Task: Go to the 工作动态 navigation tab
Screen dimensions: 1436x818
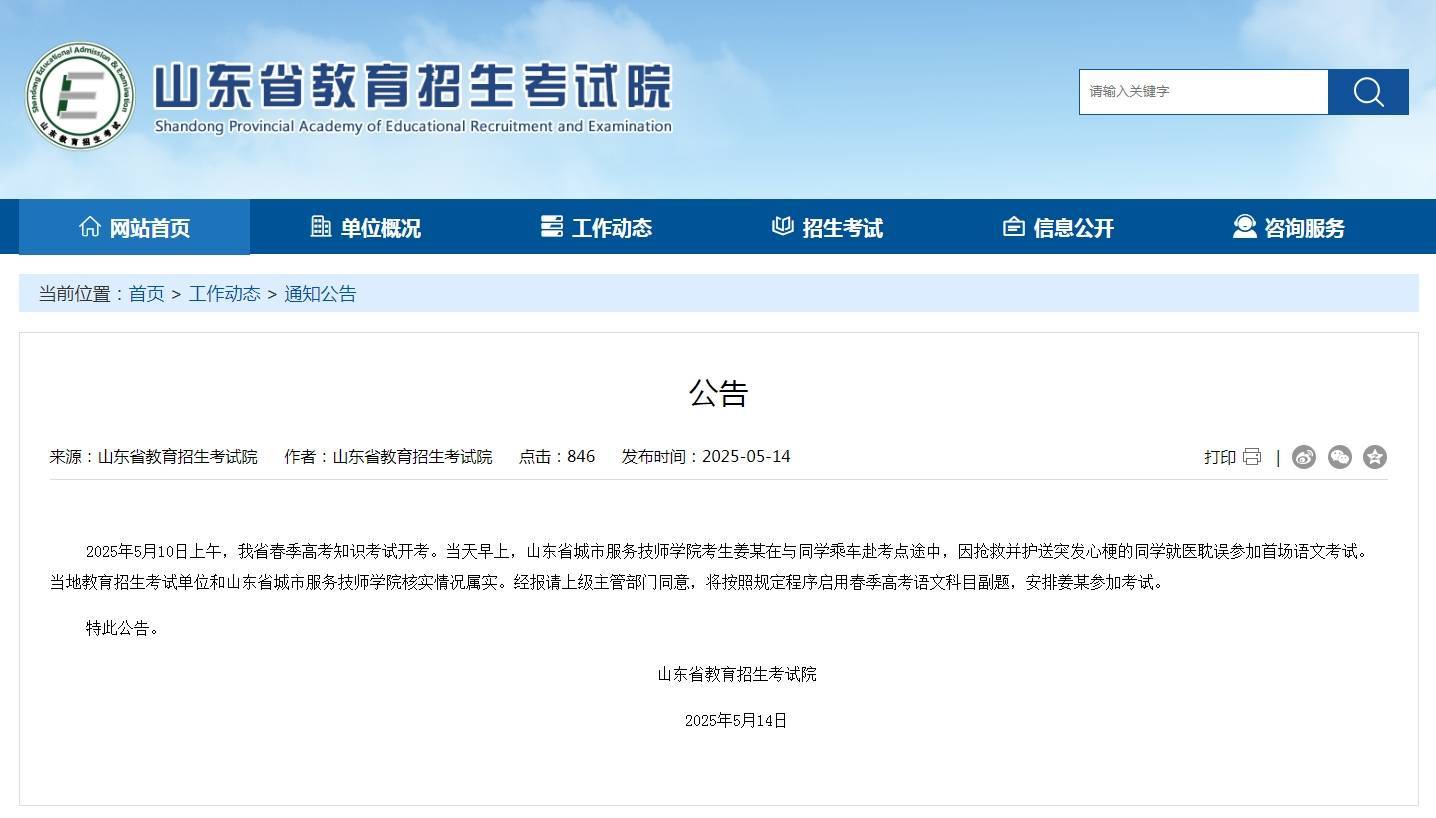Action: (596, 228)
